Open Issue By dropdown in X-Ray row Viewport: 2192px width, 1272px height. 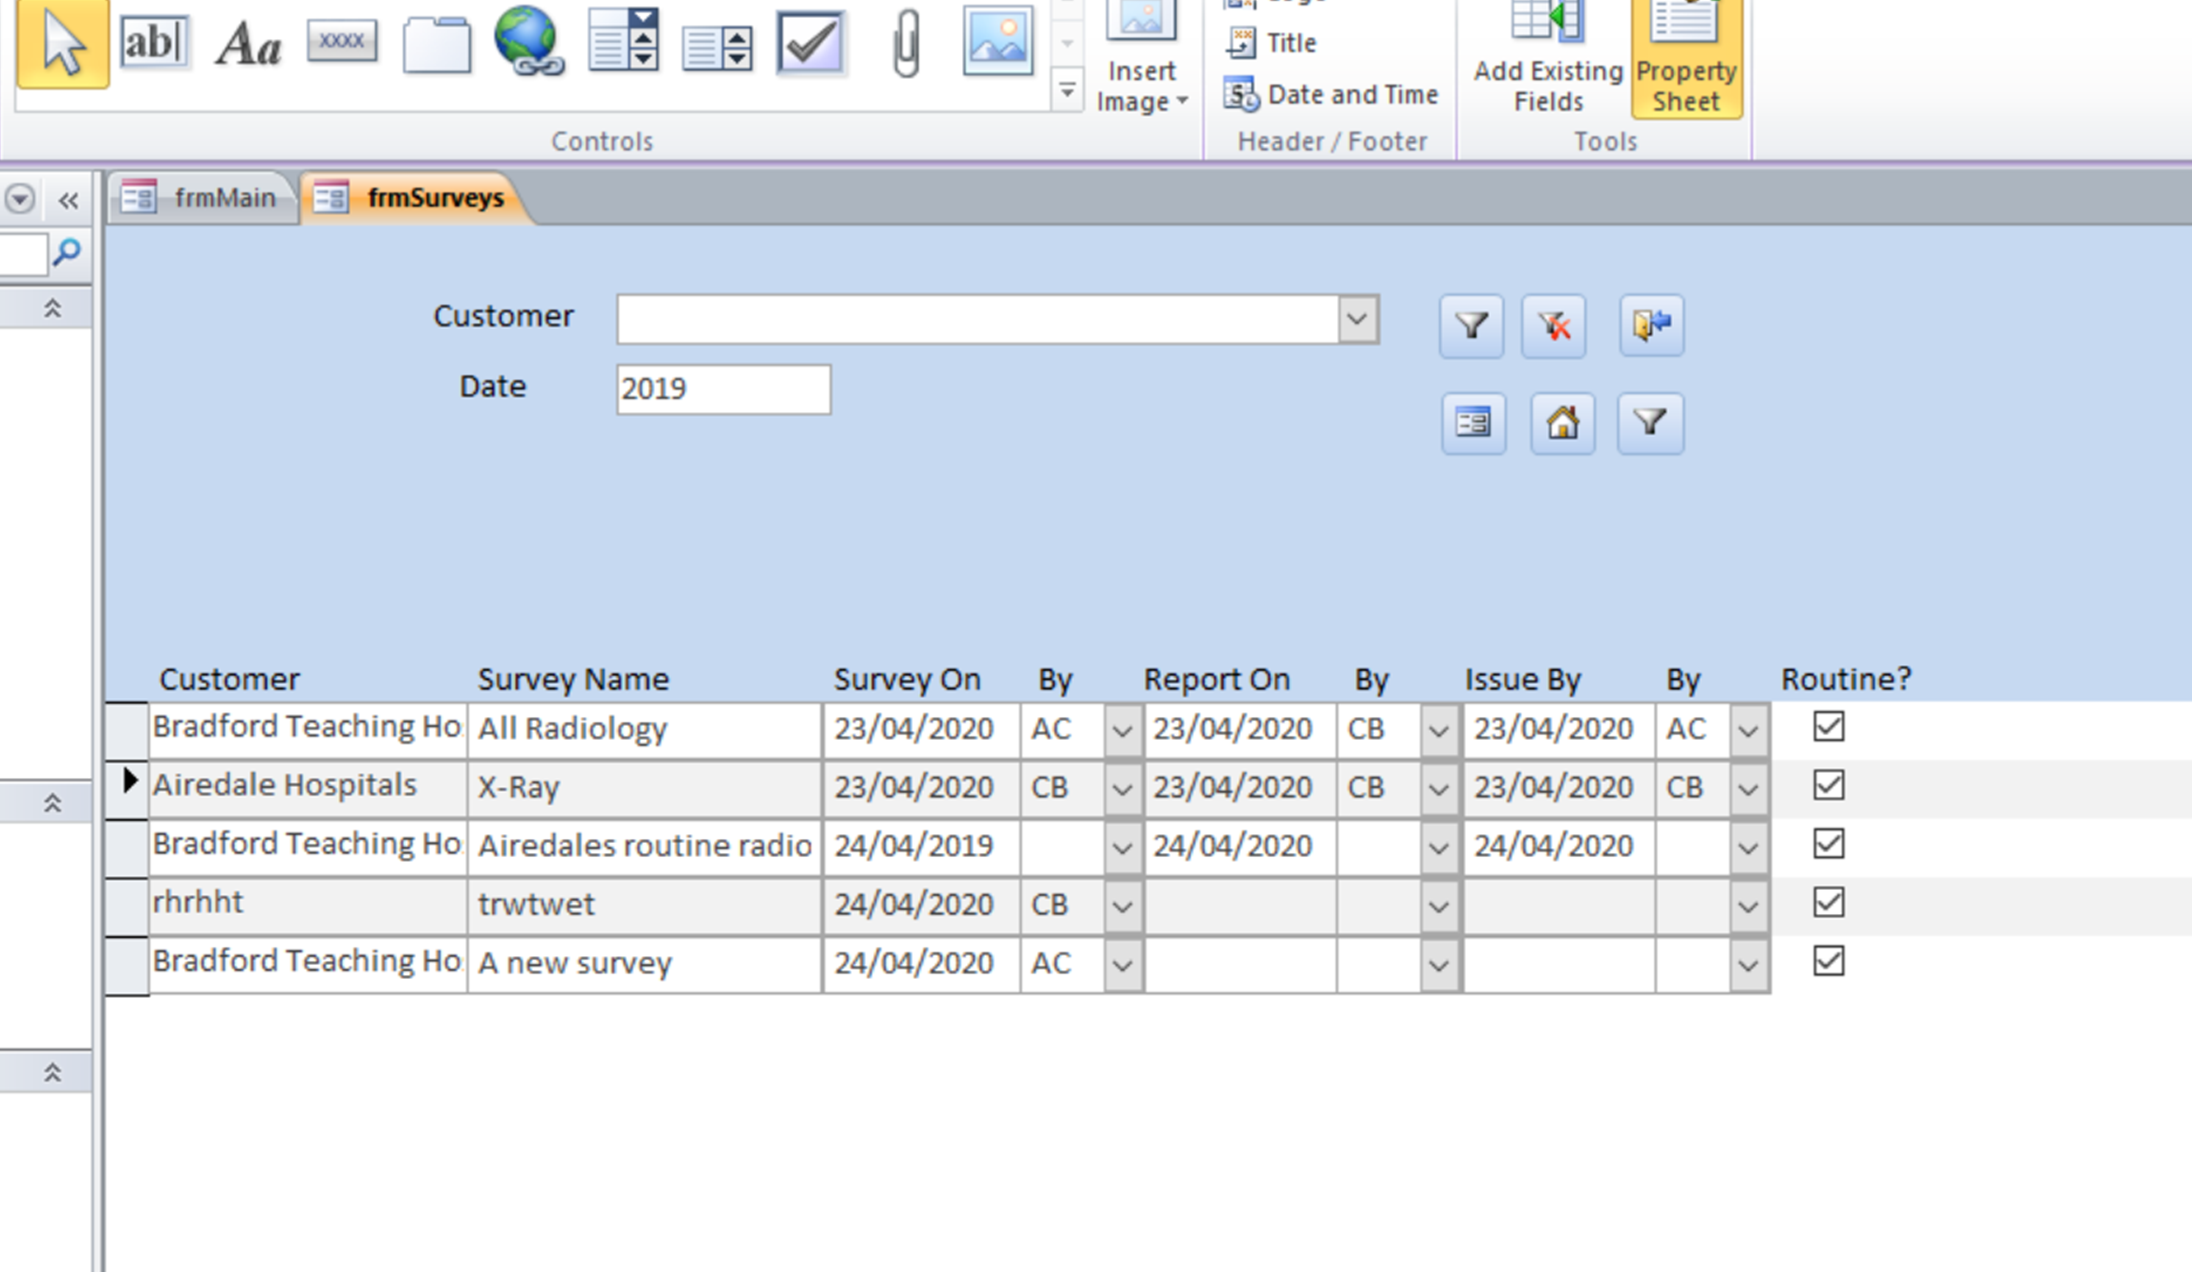click(1748, 789)
